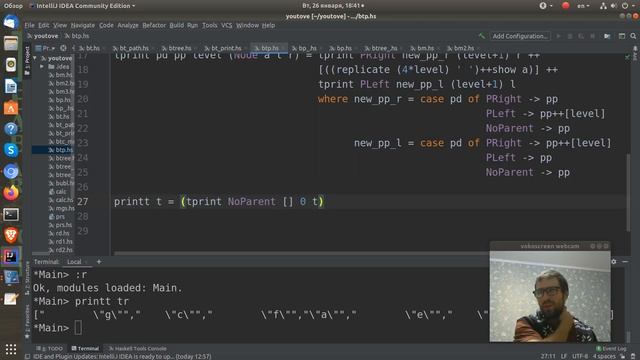
Task: Click line 27 in the editor gutter
Action: (83, 202)
